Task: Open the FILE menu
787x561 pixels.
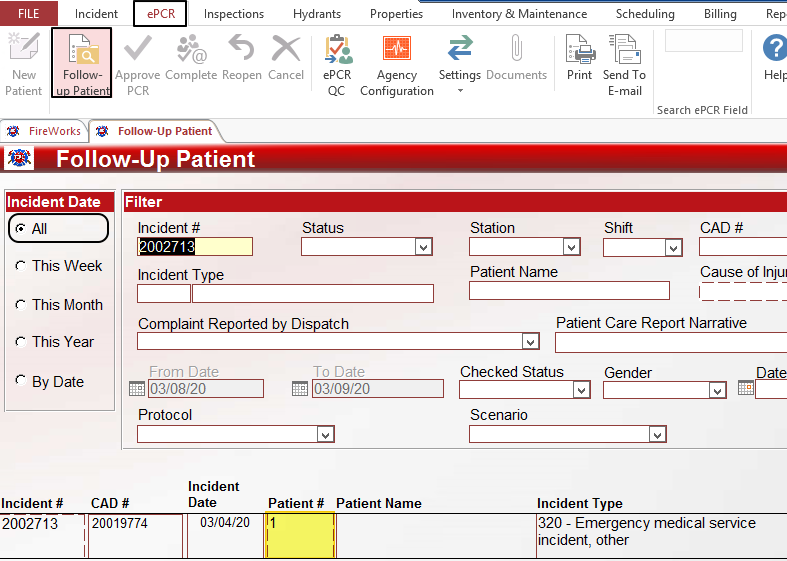Action: [29, 14]
